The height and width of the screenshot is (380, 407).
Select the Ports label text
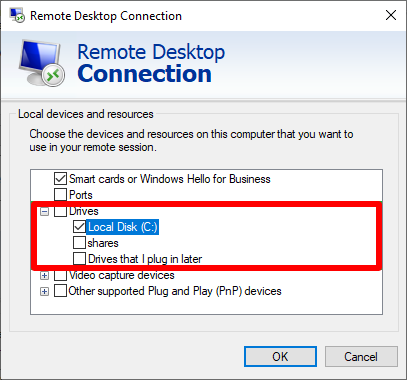pos(81,195)
